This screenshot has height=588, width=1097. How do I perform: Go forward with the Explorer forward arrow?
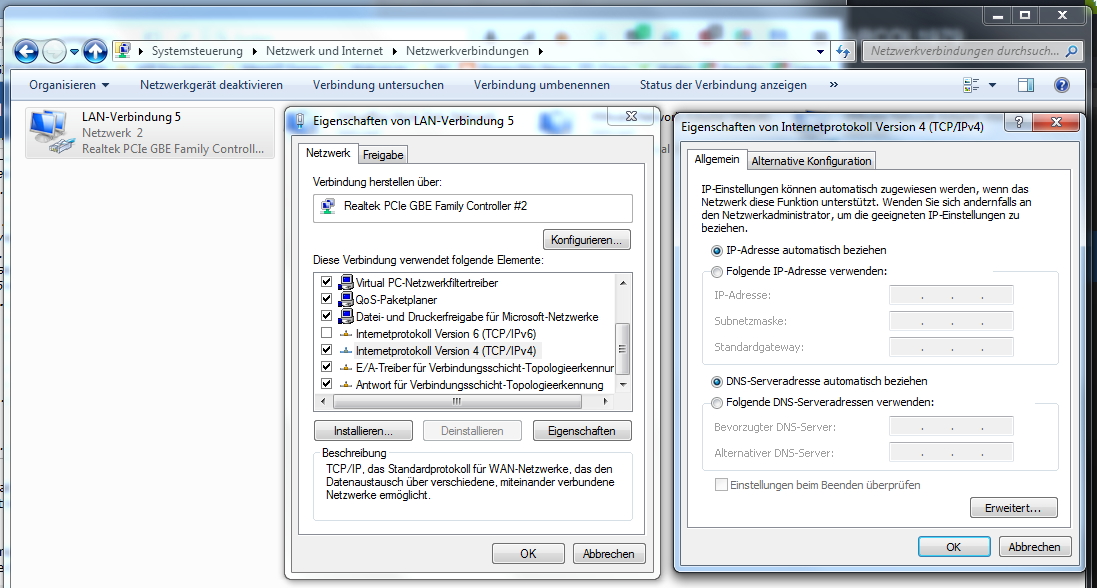point(54,51)
